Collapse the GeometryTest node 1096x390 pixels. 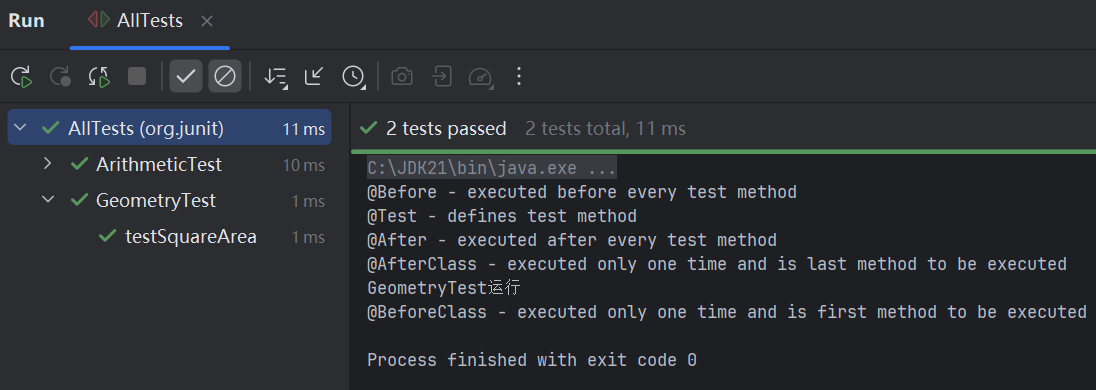[x=48, y=200]
